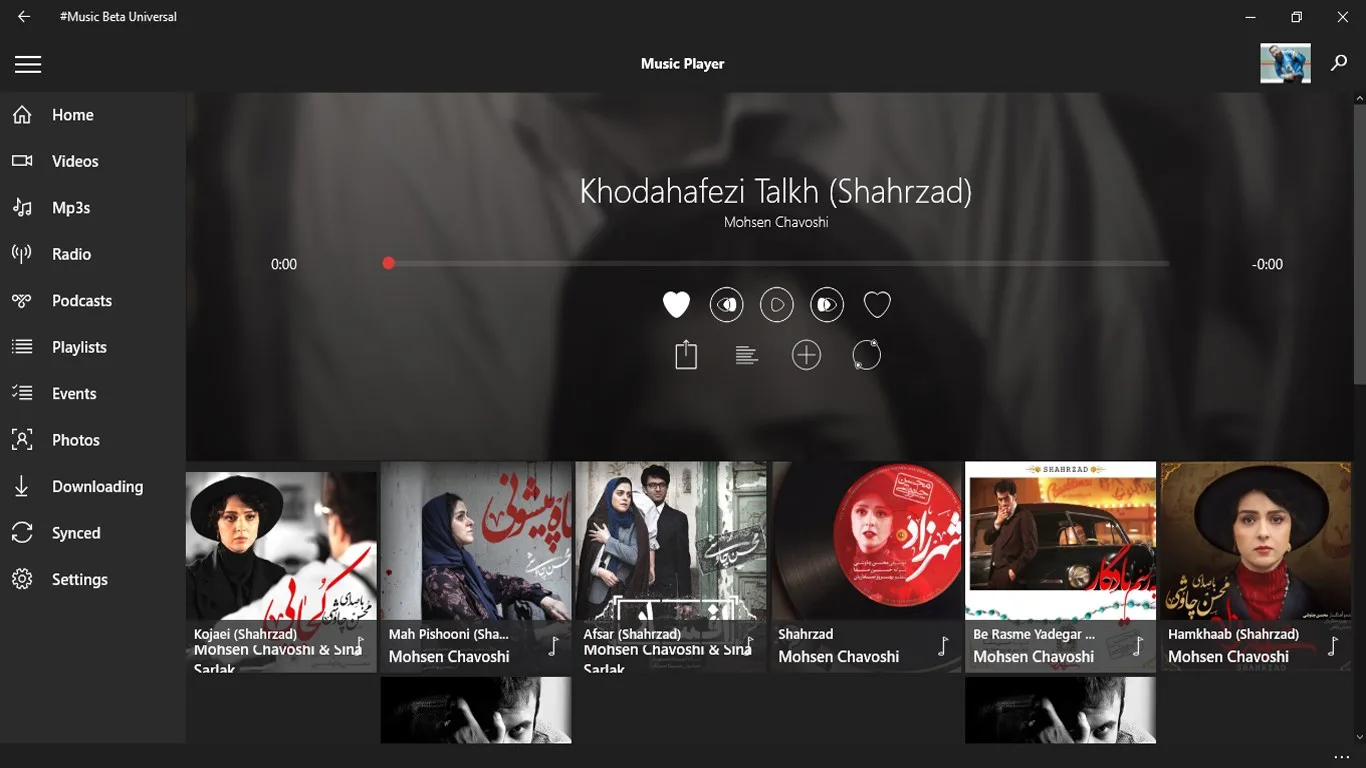Click remaining time -0:00 label
The image size is (1366, 768).
(1268, 264)
